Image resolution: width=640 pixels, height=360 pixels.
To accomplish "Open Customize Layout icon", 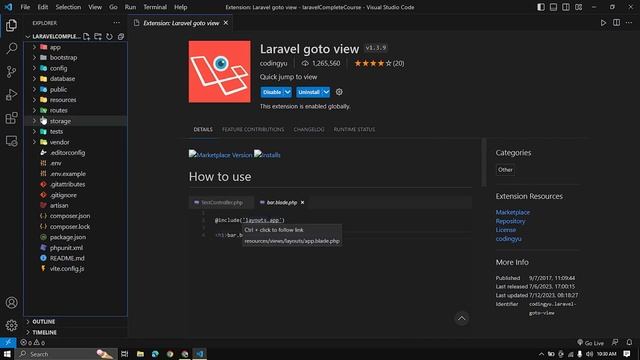I will click(x=579, y=7).
